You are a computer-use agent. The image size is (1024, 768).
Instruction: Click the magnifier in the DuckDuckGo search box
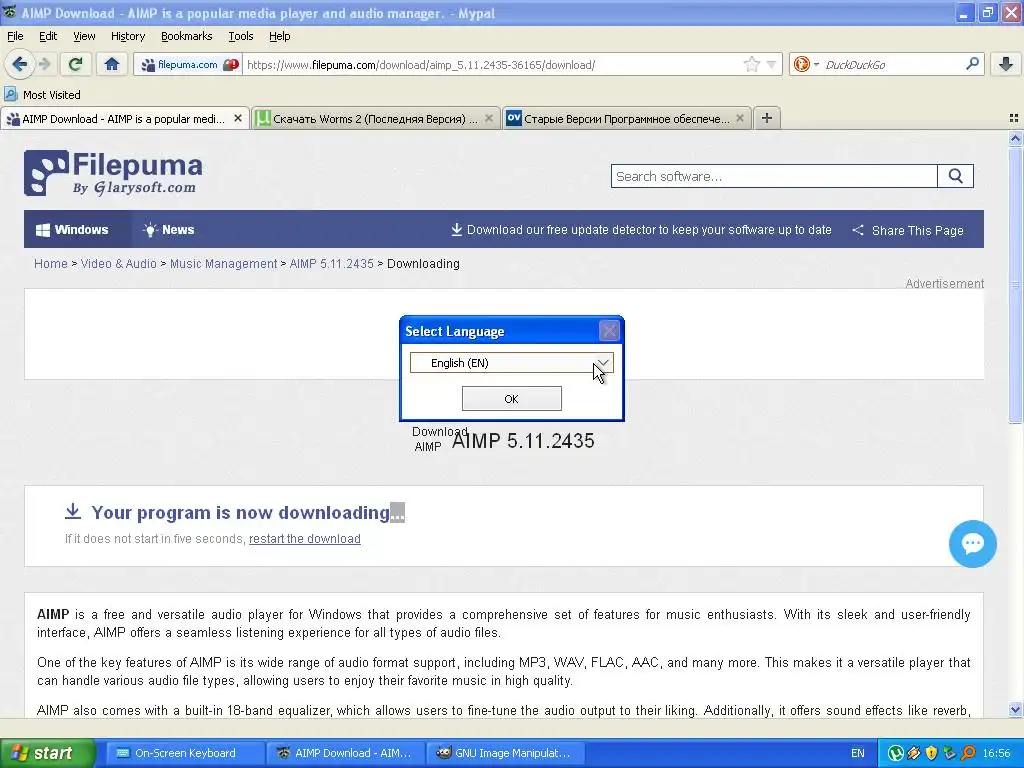pyautogui.click(x=972, y=64)
